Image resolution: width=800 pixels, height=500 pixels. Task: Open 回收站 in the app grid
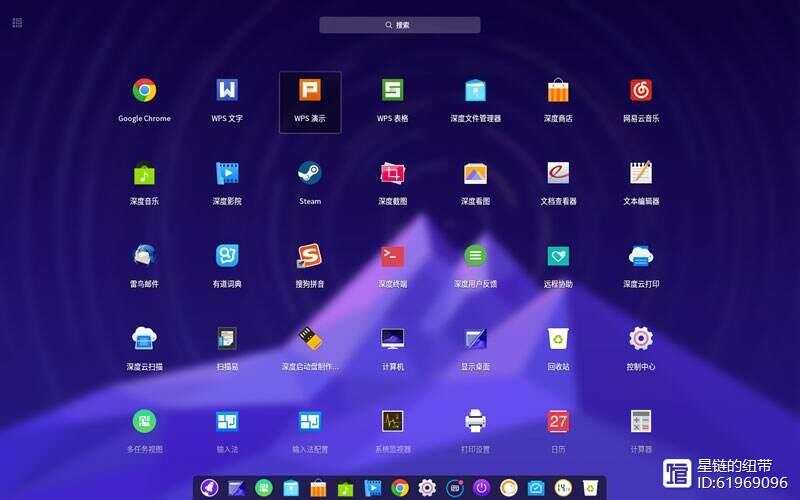558,339
